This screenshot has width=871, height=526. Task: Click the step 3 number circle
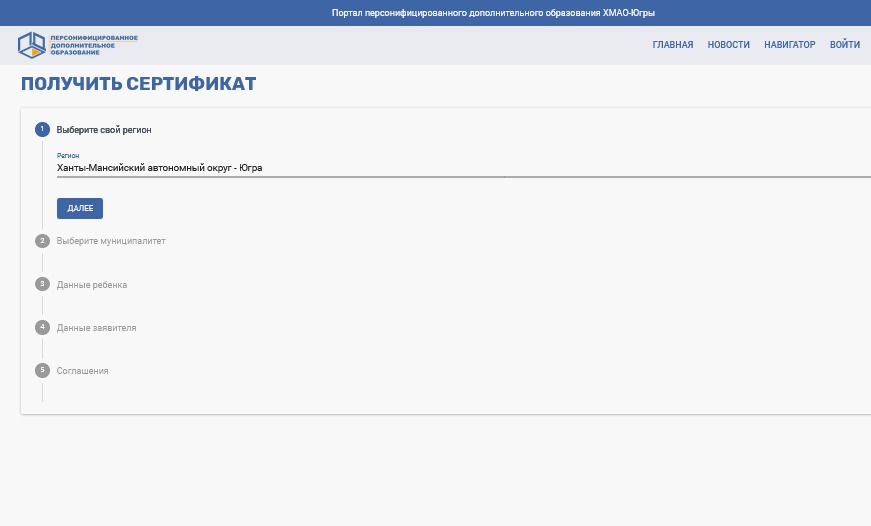[x=42, y=284]
